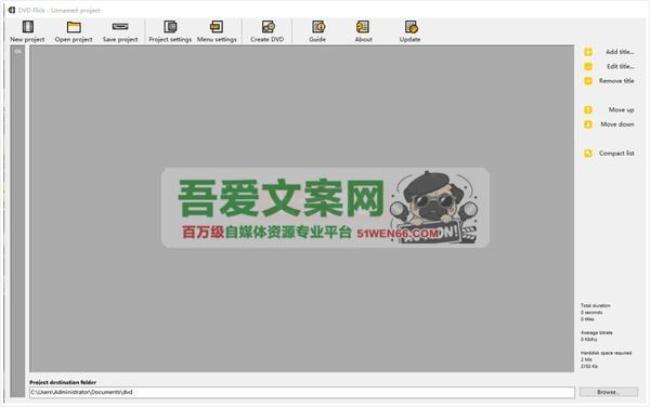The width and height of the screenshot is (650, 407).
Task: Start a New project
Action: click(27, 31)
